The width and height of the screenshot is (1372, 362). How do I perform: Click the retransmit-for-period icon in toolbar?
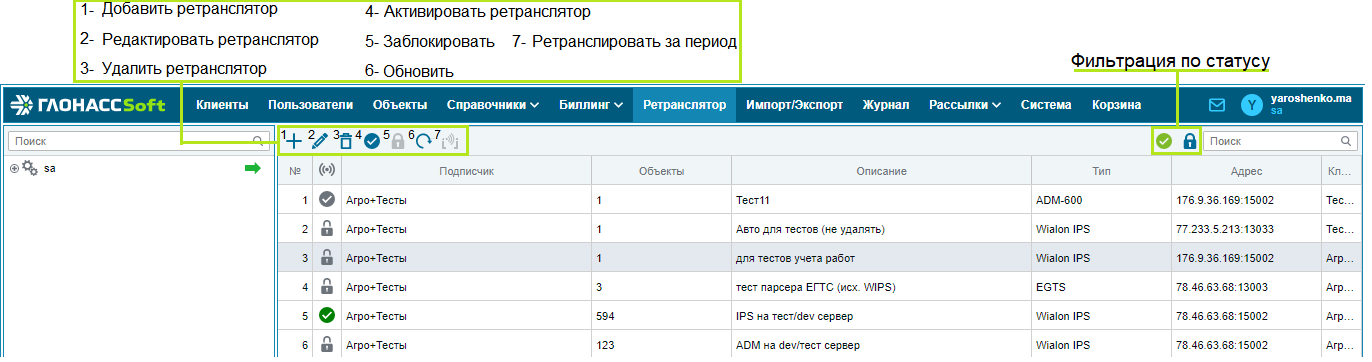(449, 142)
